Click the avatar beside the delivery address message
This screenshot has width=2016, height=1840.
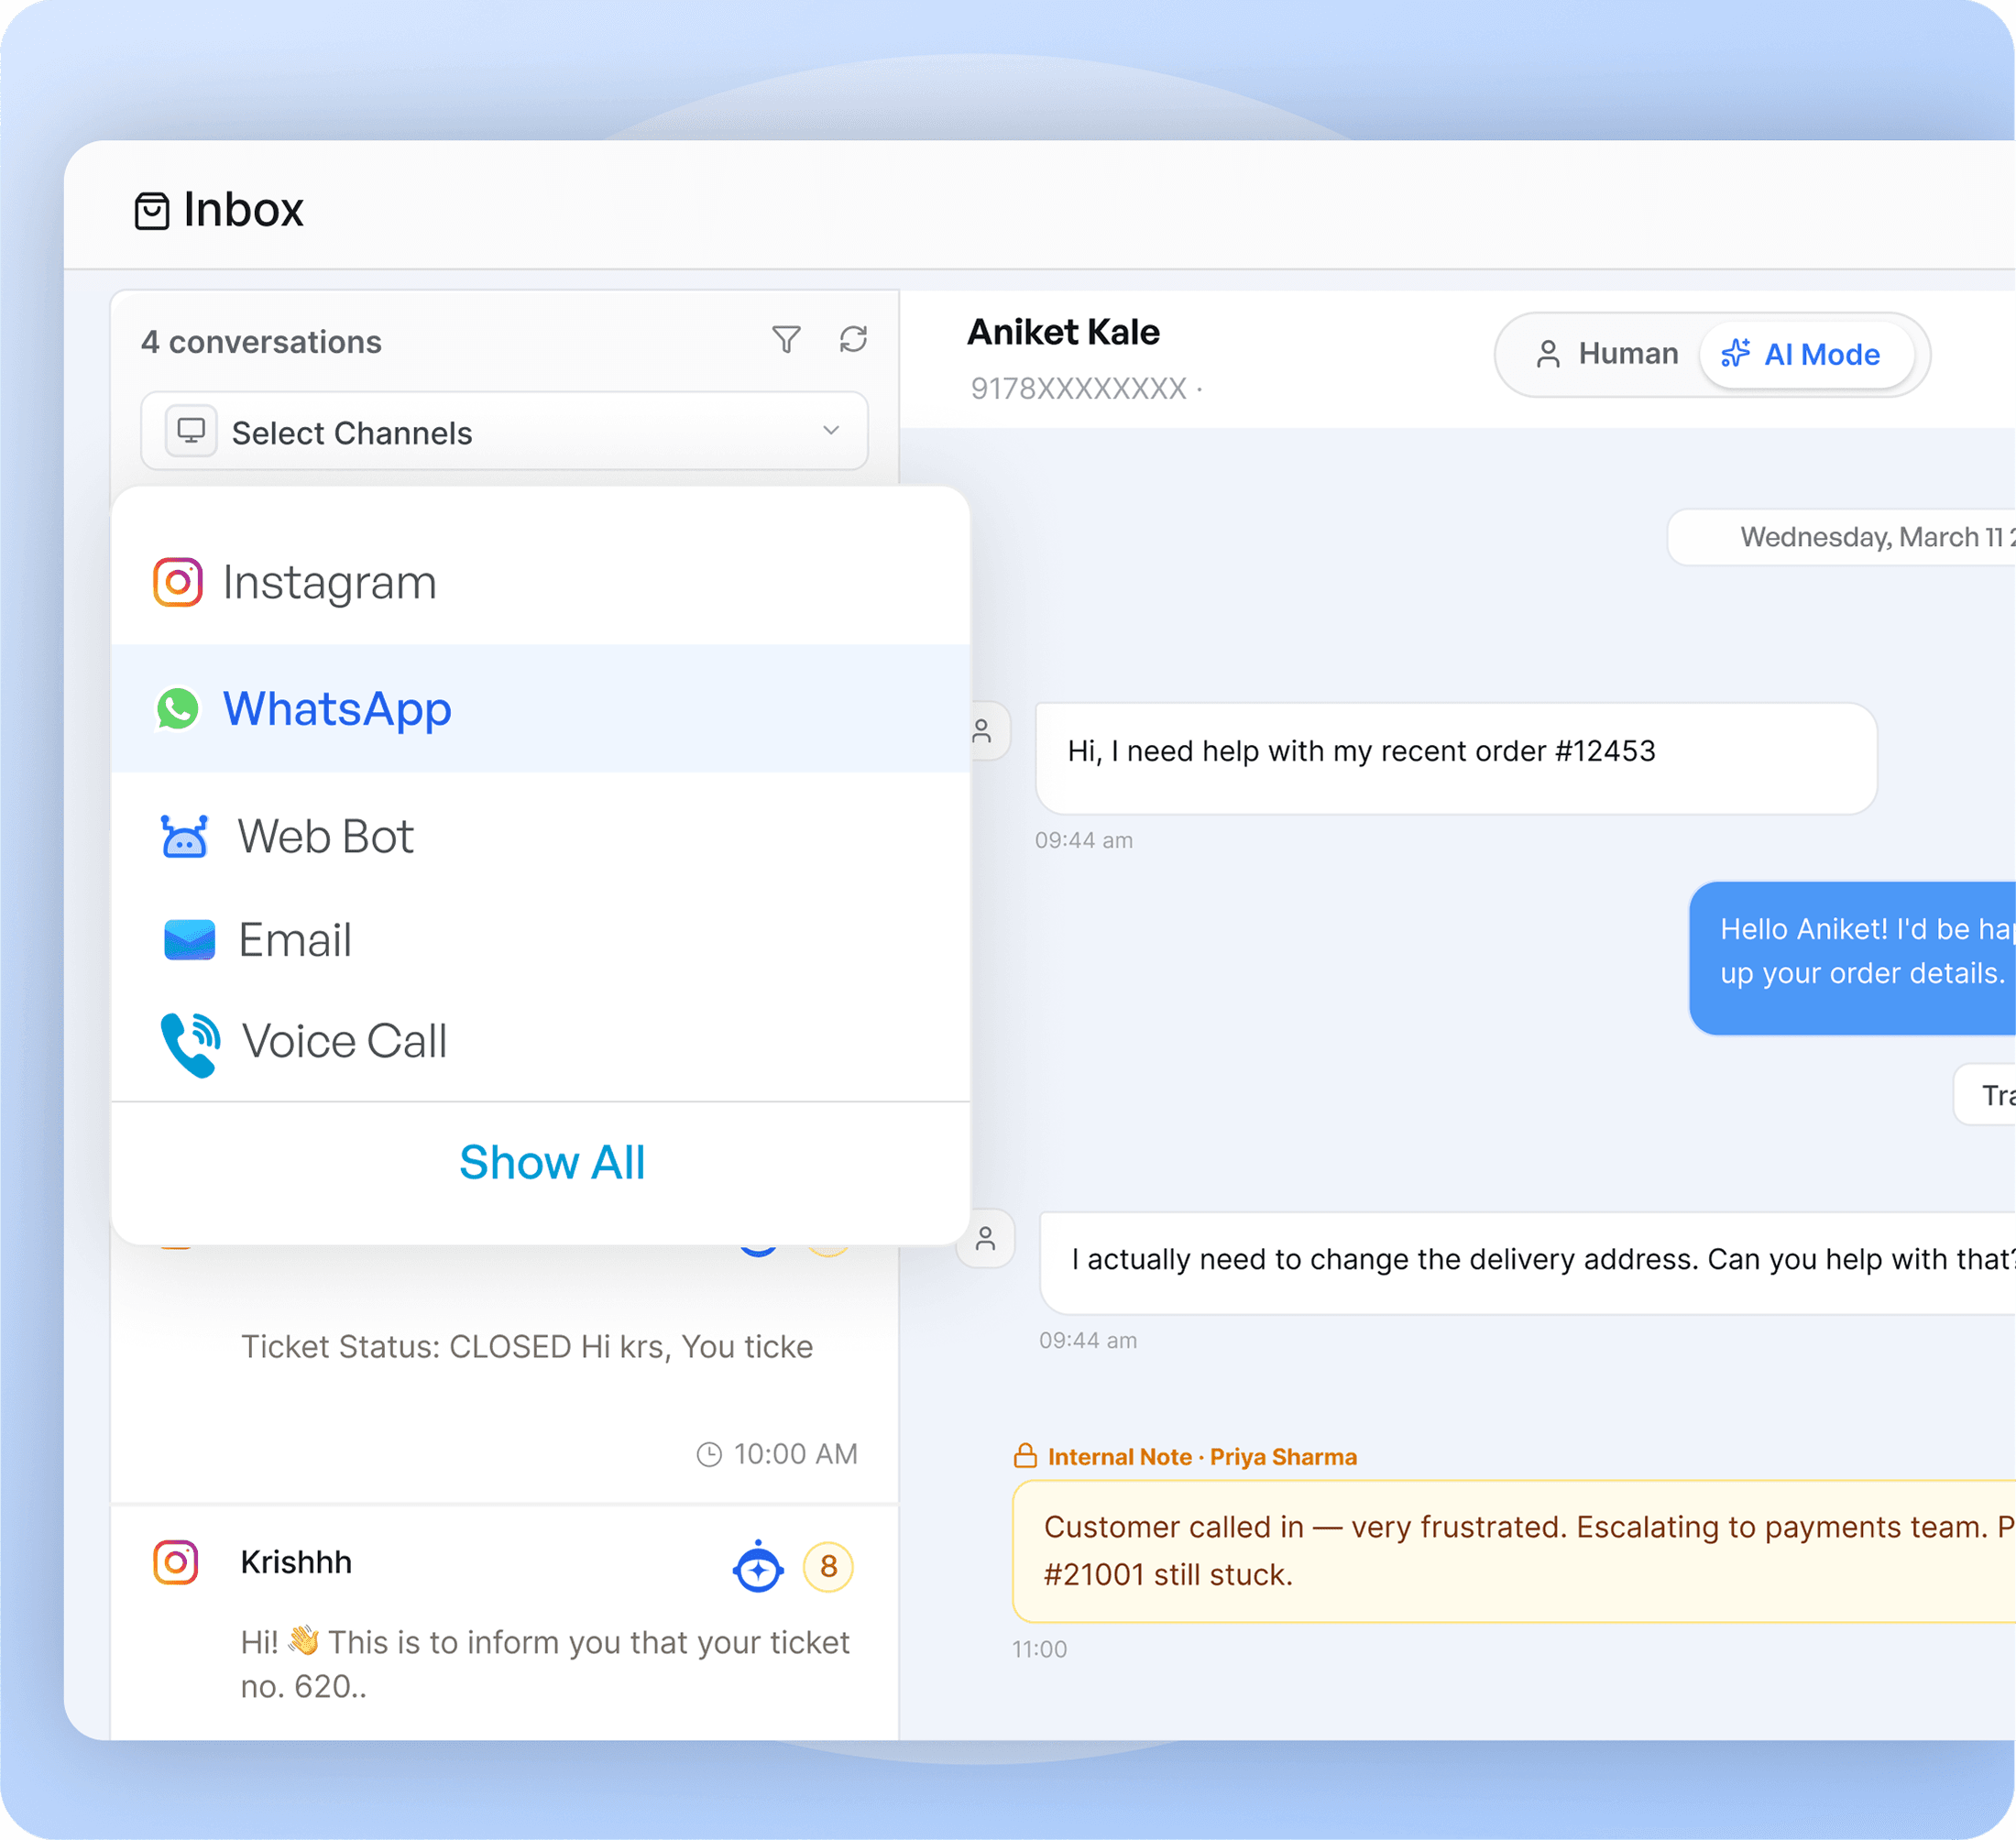point(986,1239)
